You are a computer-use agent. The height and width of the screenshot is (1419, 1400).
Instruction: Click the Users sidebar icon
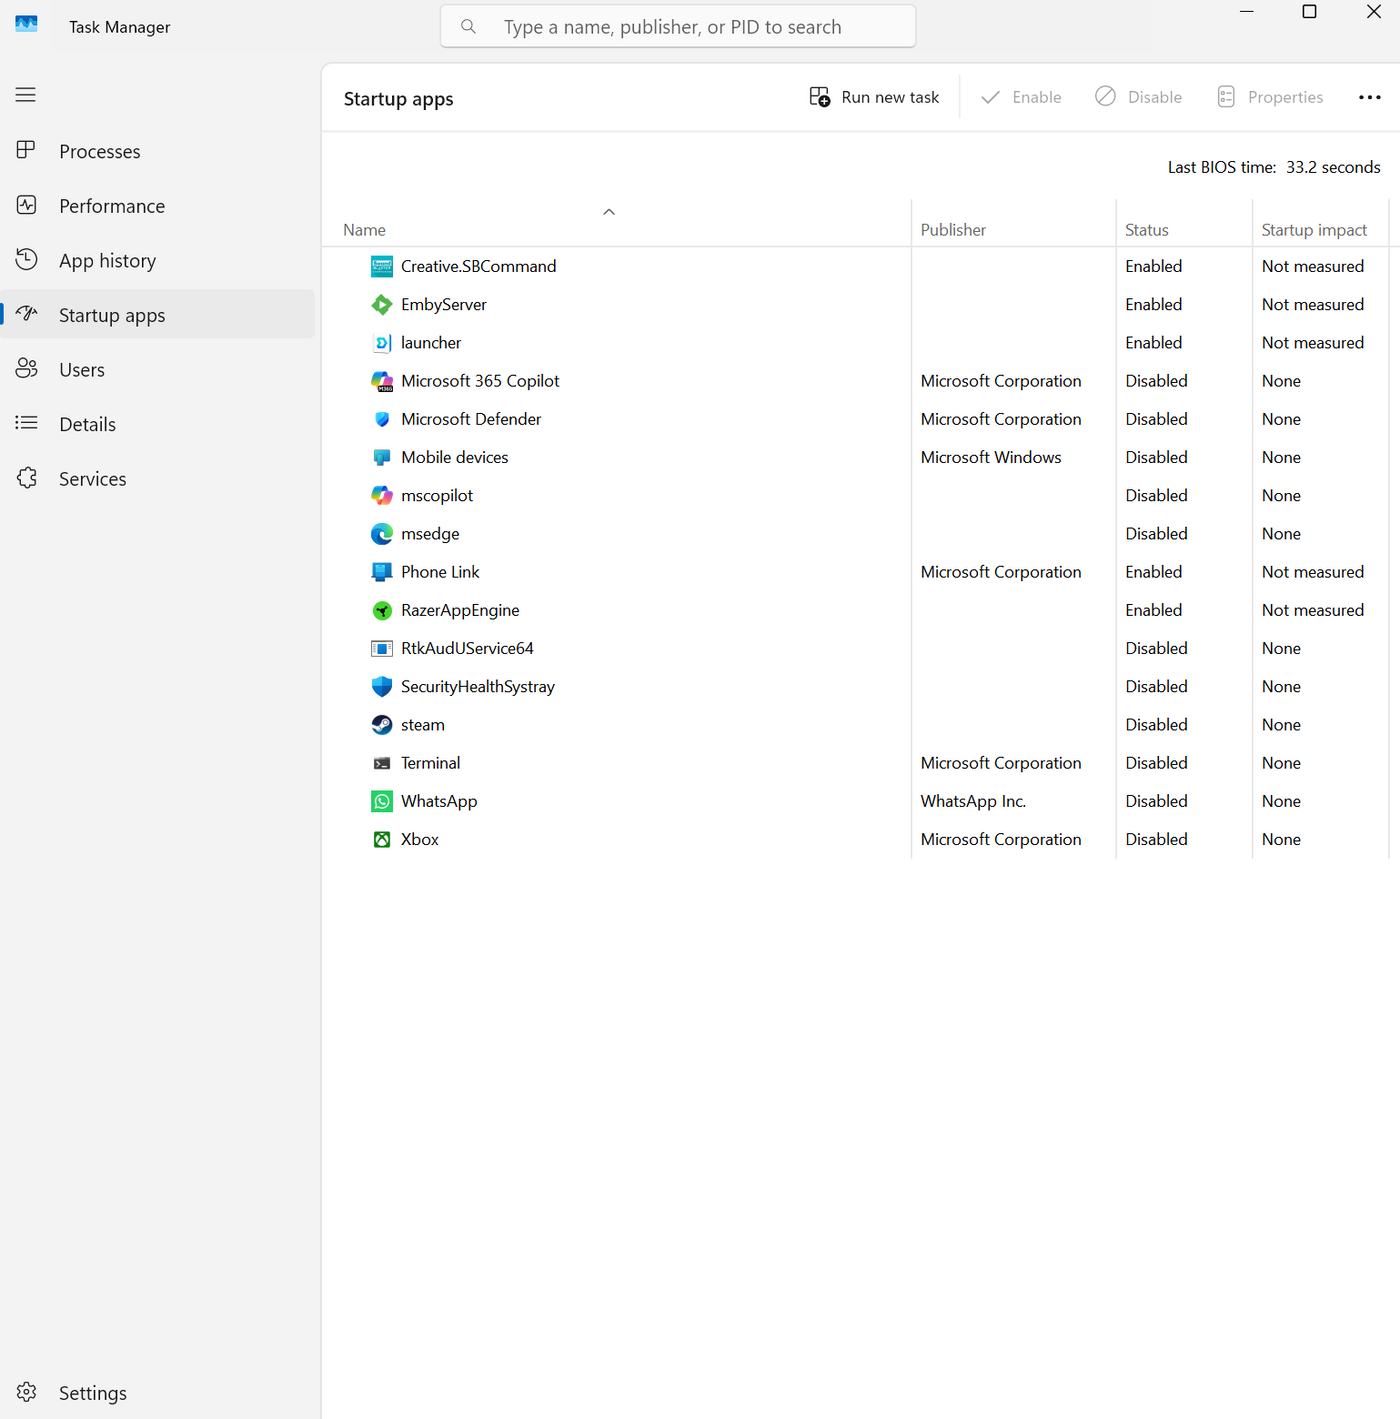27,368
